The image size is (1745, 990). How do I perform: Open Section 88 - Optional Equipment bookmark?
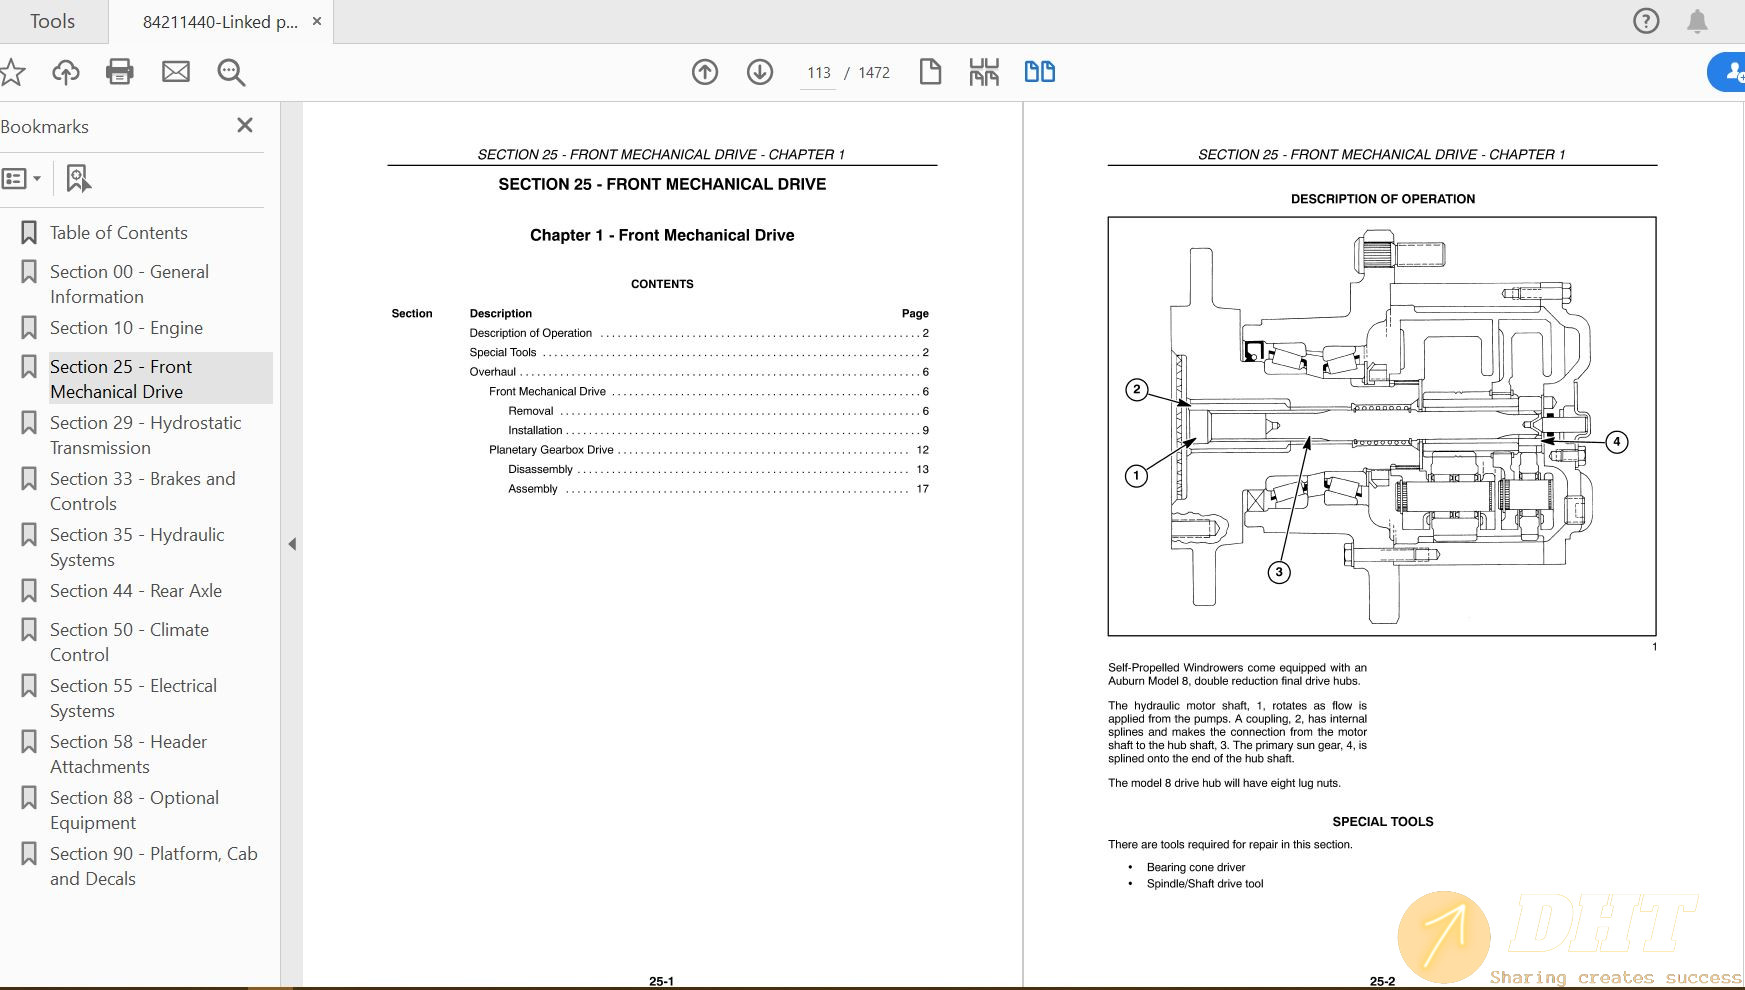[135, 810]
